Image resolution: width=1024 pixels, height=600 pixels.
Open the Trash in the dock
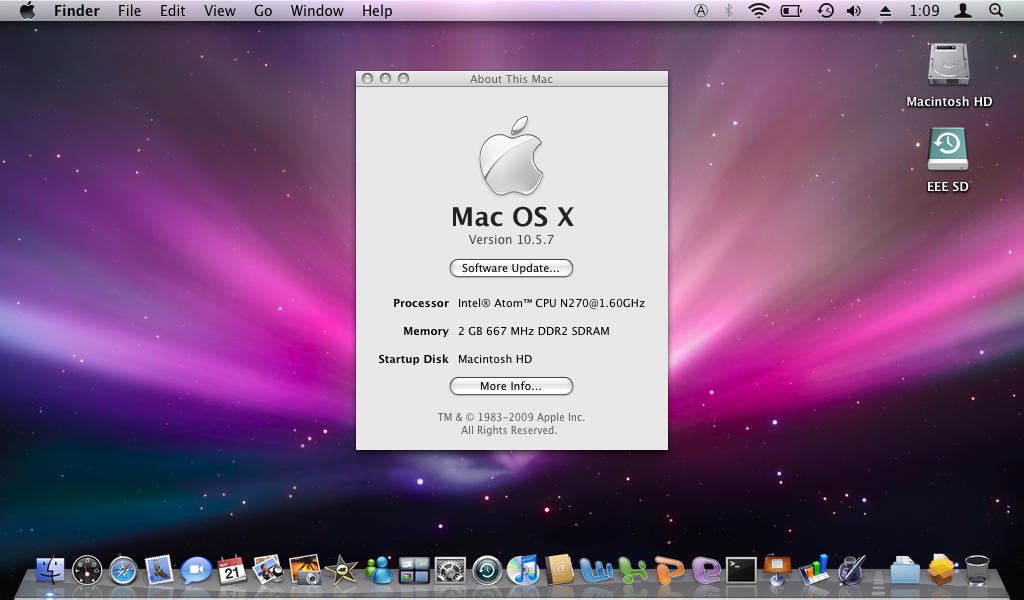pyautogui.click(x=977, y=570)
